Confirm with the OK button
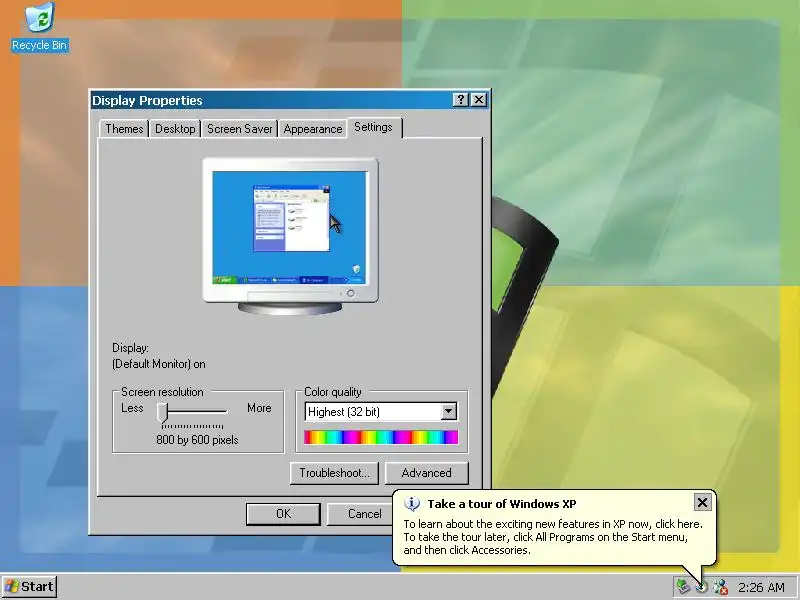 (x=283, y=514)
